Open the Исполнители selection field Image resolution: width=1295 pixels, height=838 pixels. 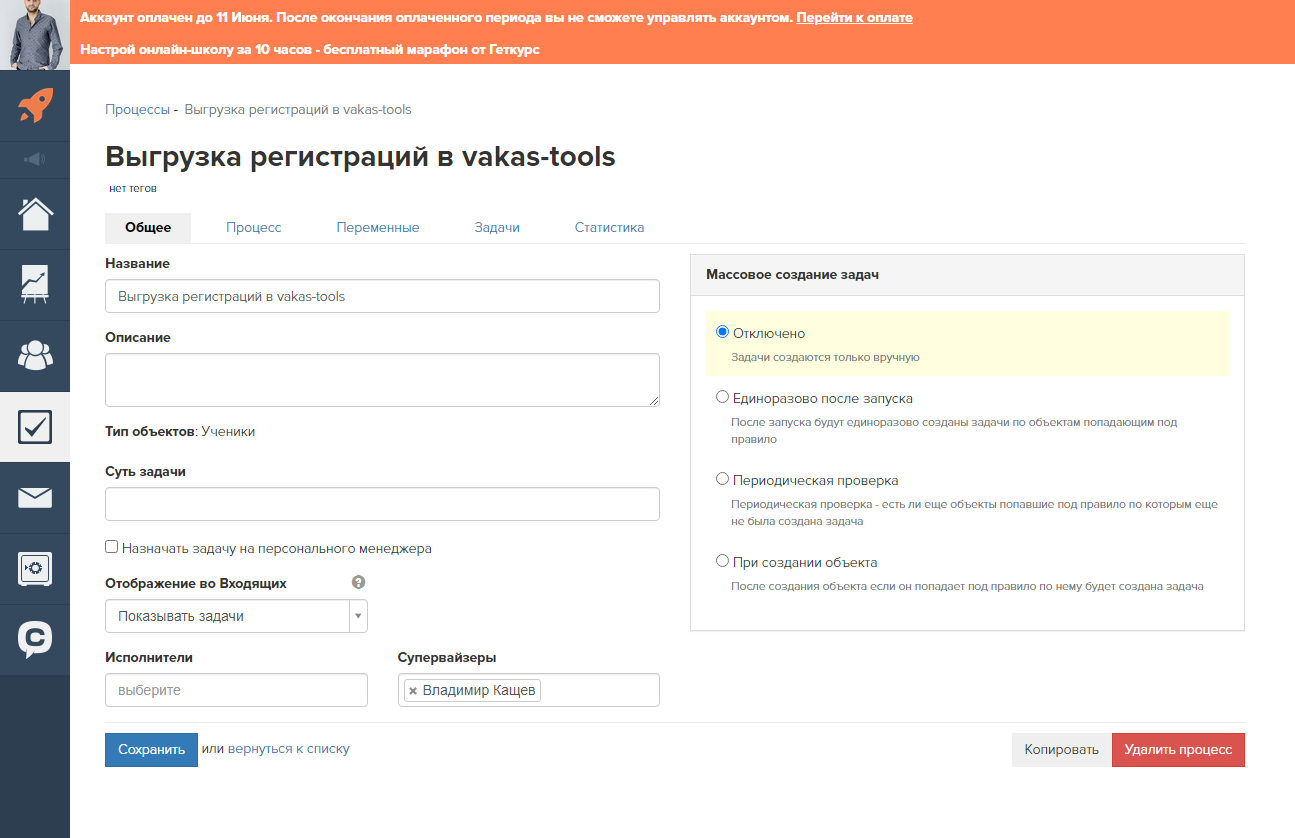tap(236, 689)
